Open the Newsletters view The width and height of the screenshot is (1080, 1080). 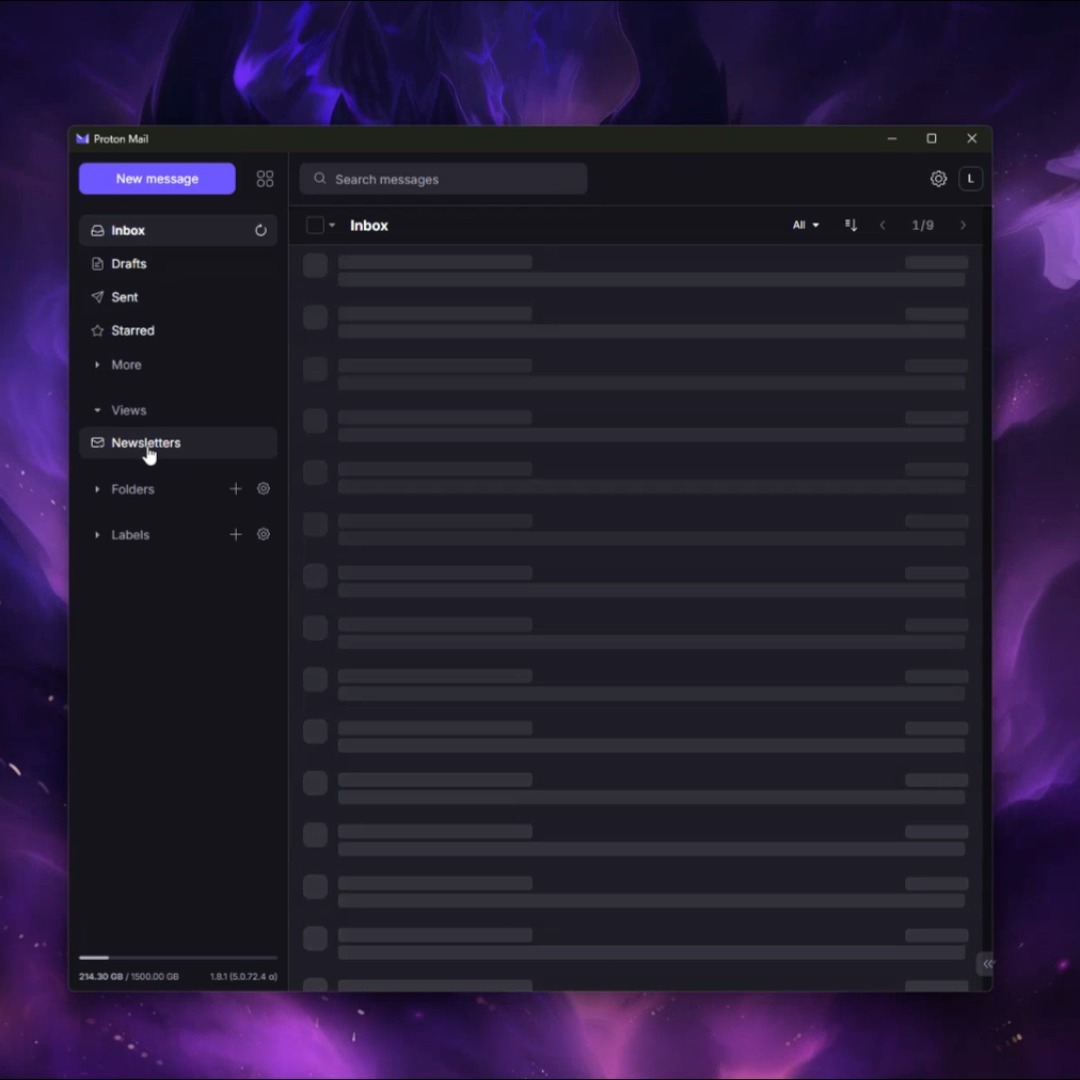tap(178, 443)
